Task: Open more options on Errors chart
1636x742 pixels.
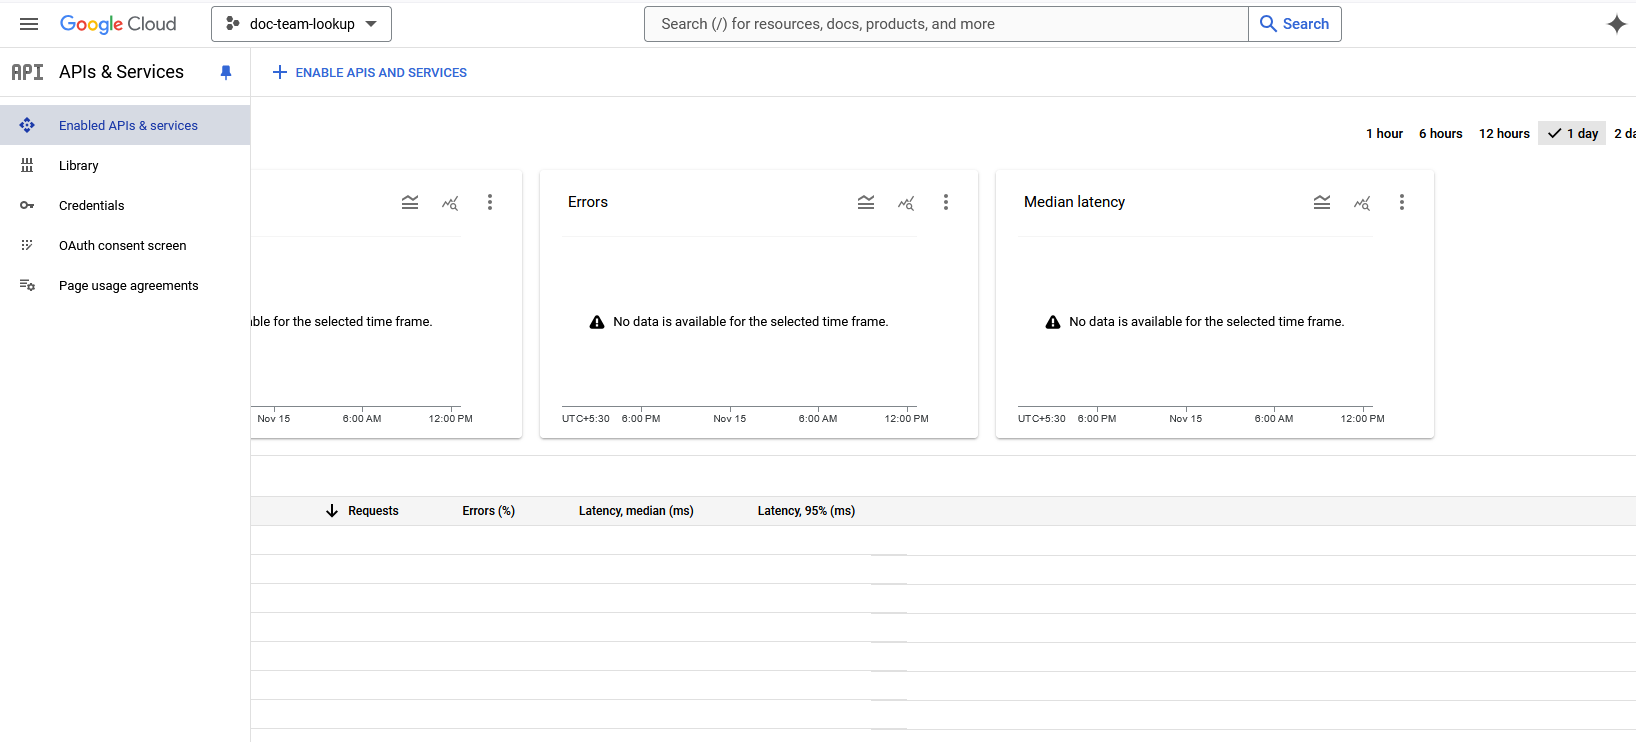Action: (946, 203)
